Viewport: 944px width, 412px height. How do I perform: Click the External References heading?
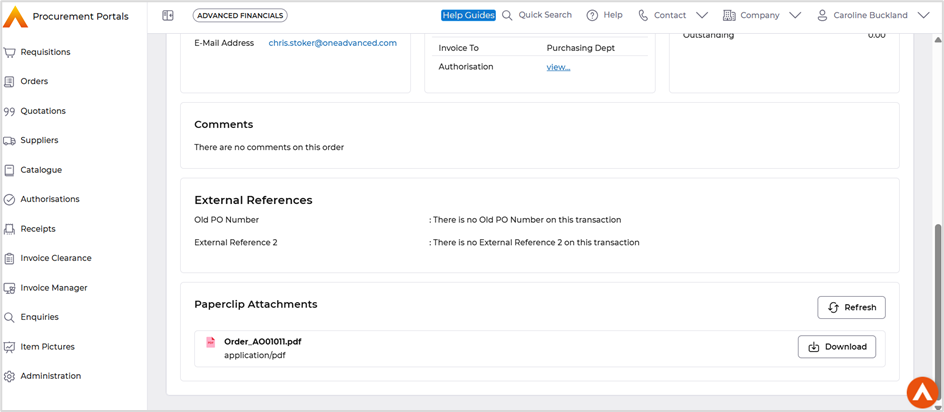pyautogui.click(x=253, y=201)
